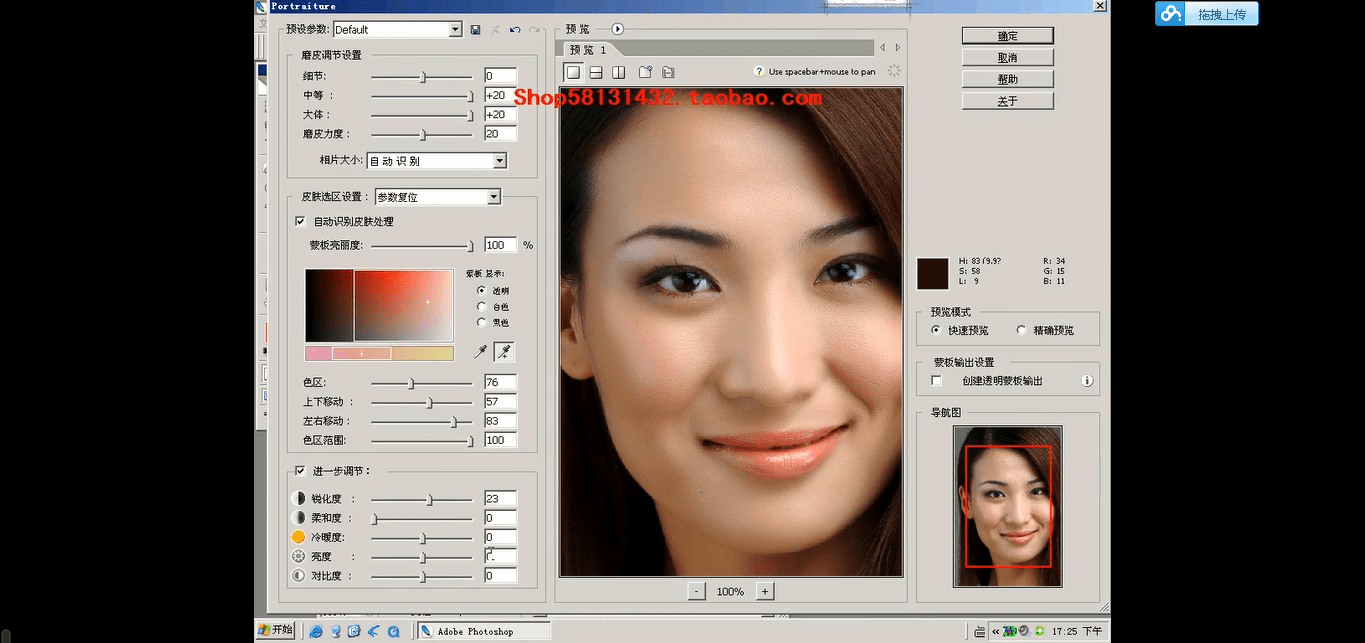Click the 细节 detail slider handle
Image resolution: width=1365 pixels, height=643 pixels.
point(423,77)
